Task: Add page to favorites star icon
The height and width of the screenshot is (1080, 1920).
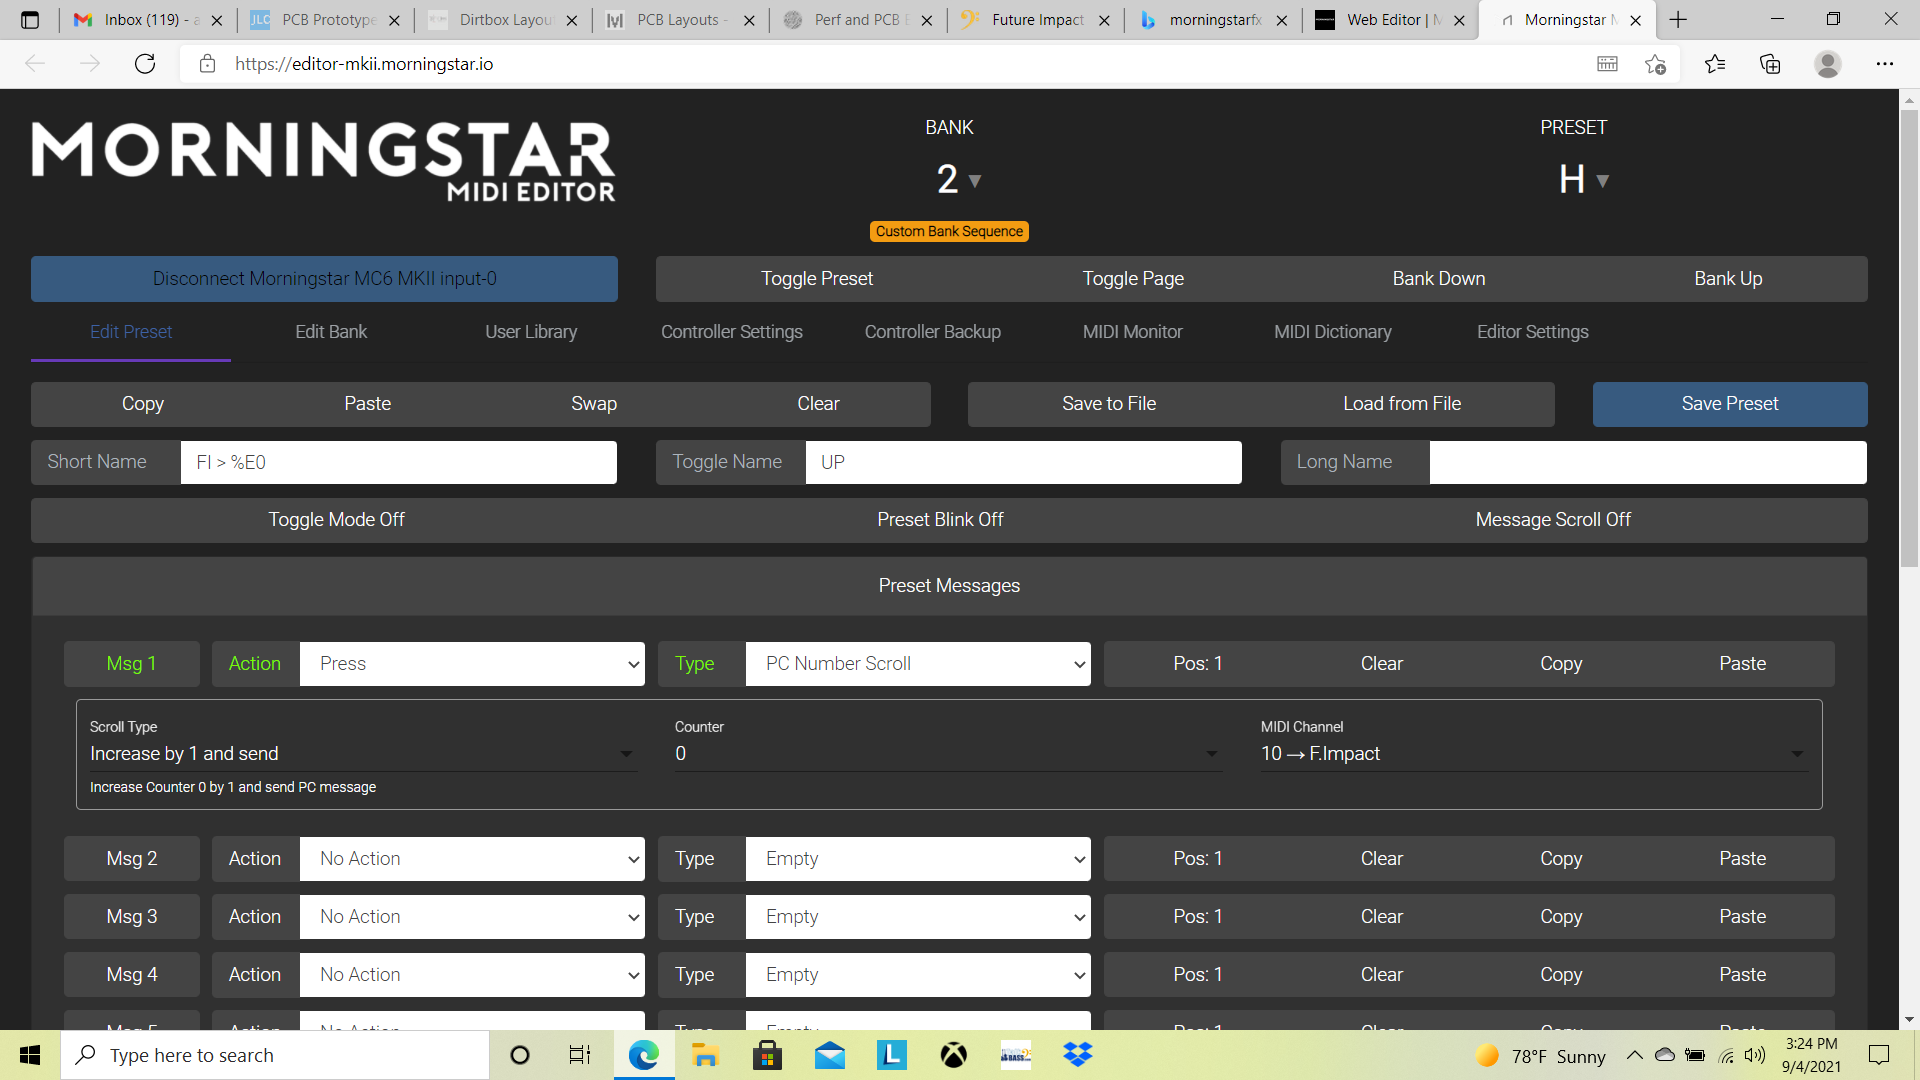Action: click(1655, 64)
